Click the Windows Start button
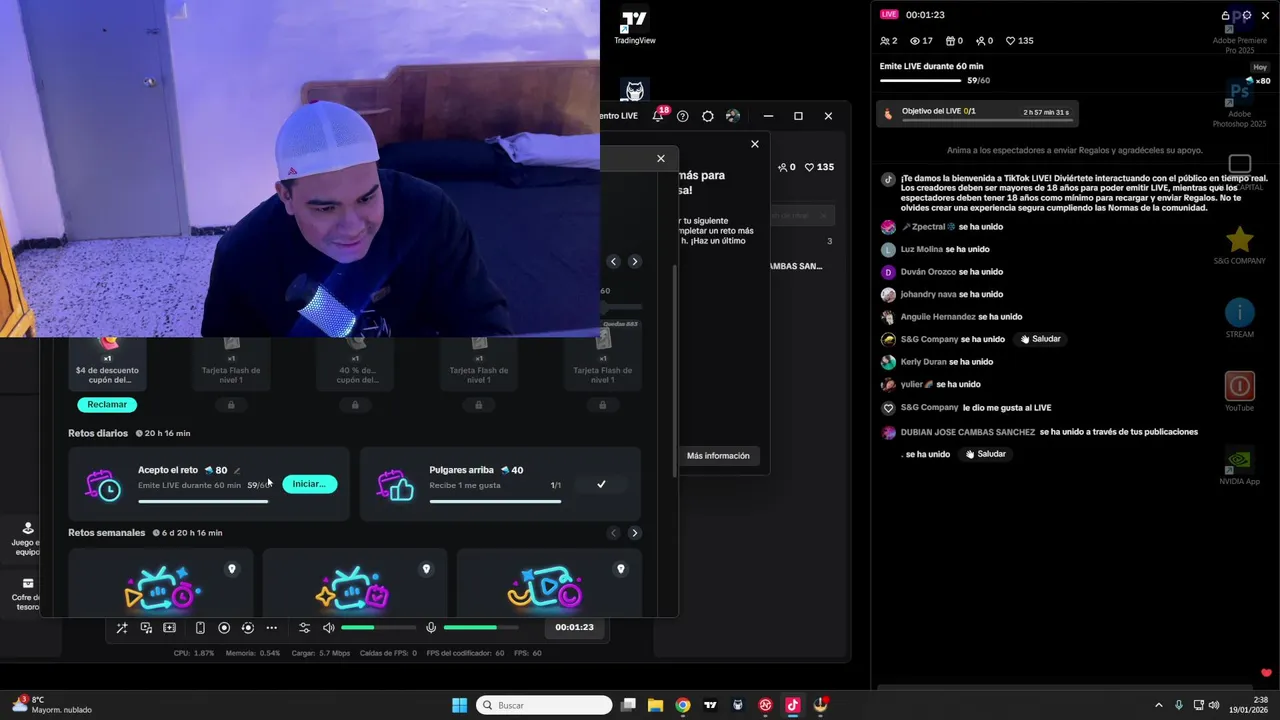Viewport: 1280px width, 720px height. 459,705
